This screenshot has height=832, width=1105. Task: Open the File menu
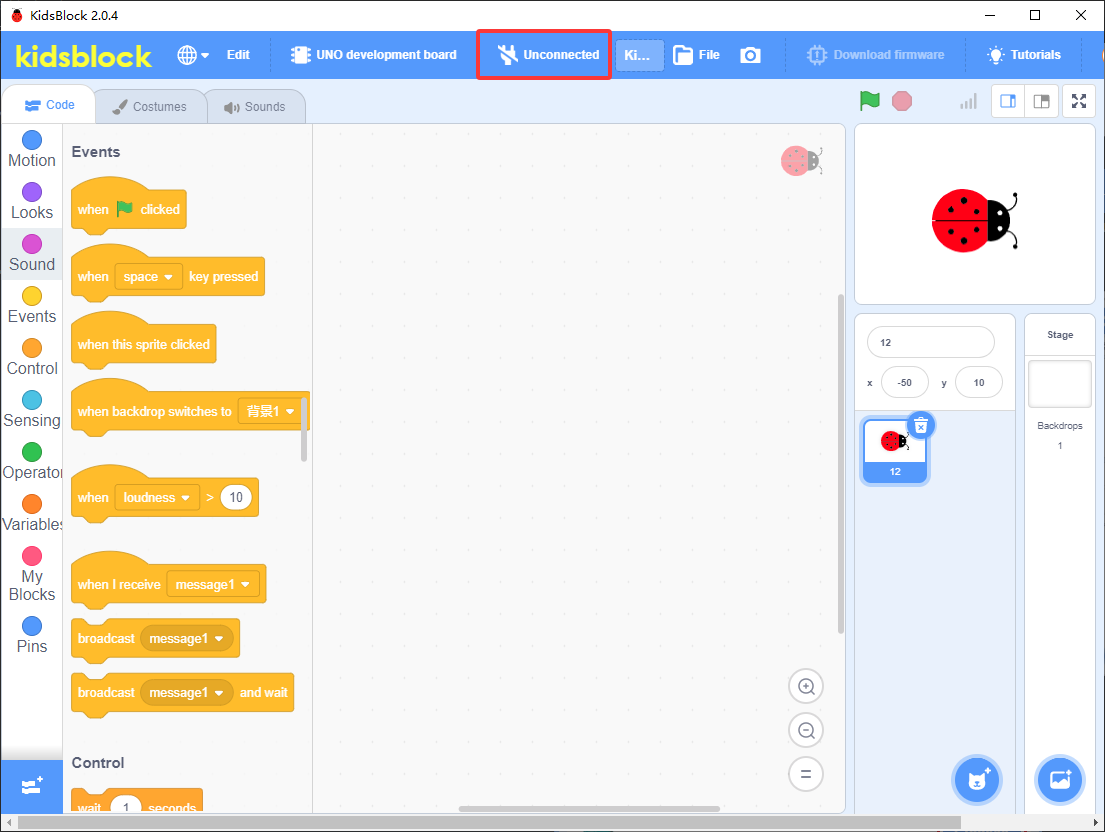click(696, 55)
